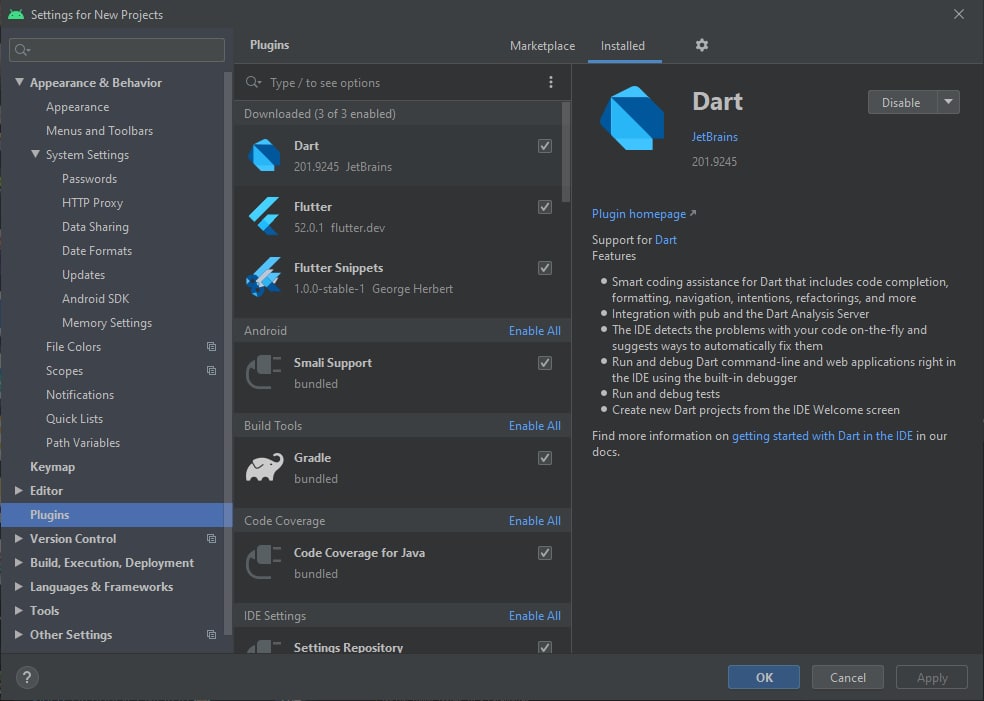Click the Support for Dart link
The width and height of the screenshot is (984, 701).
[x=666, y=240]
